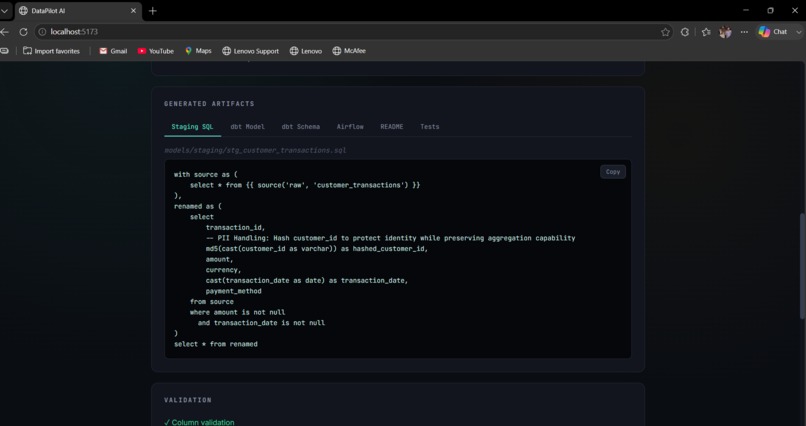Click the models/staging file path text
Image resolution: width=806 pixels, height=426 pixels.
point(255,151)
